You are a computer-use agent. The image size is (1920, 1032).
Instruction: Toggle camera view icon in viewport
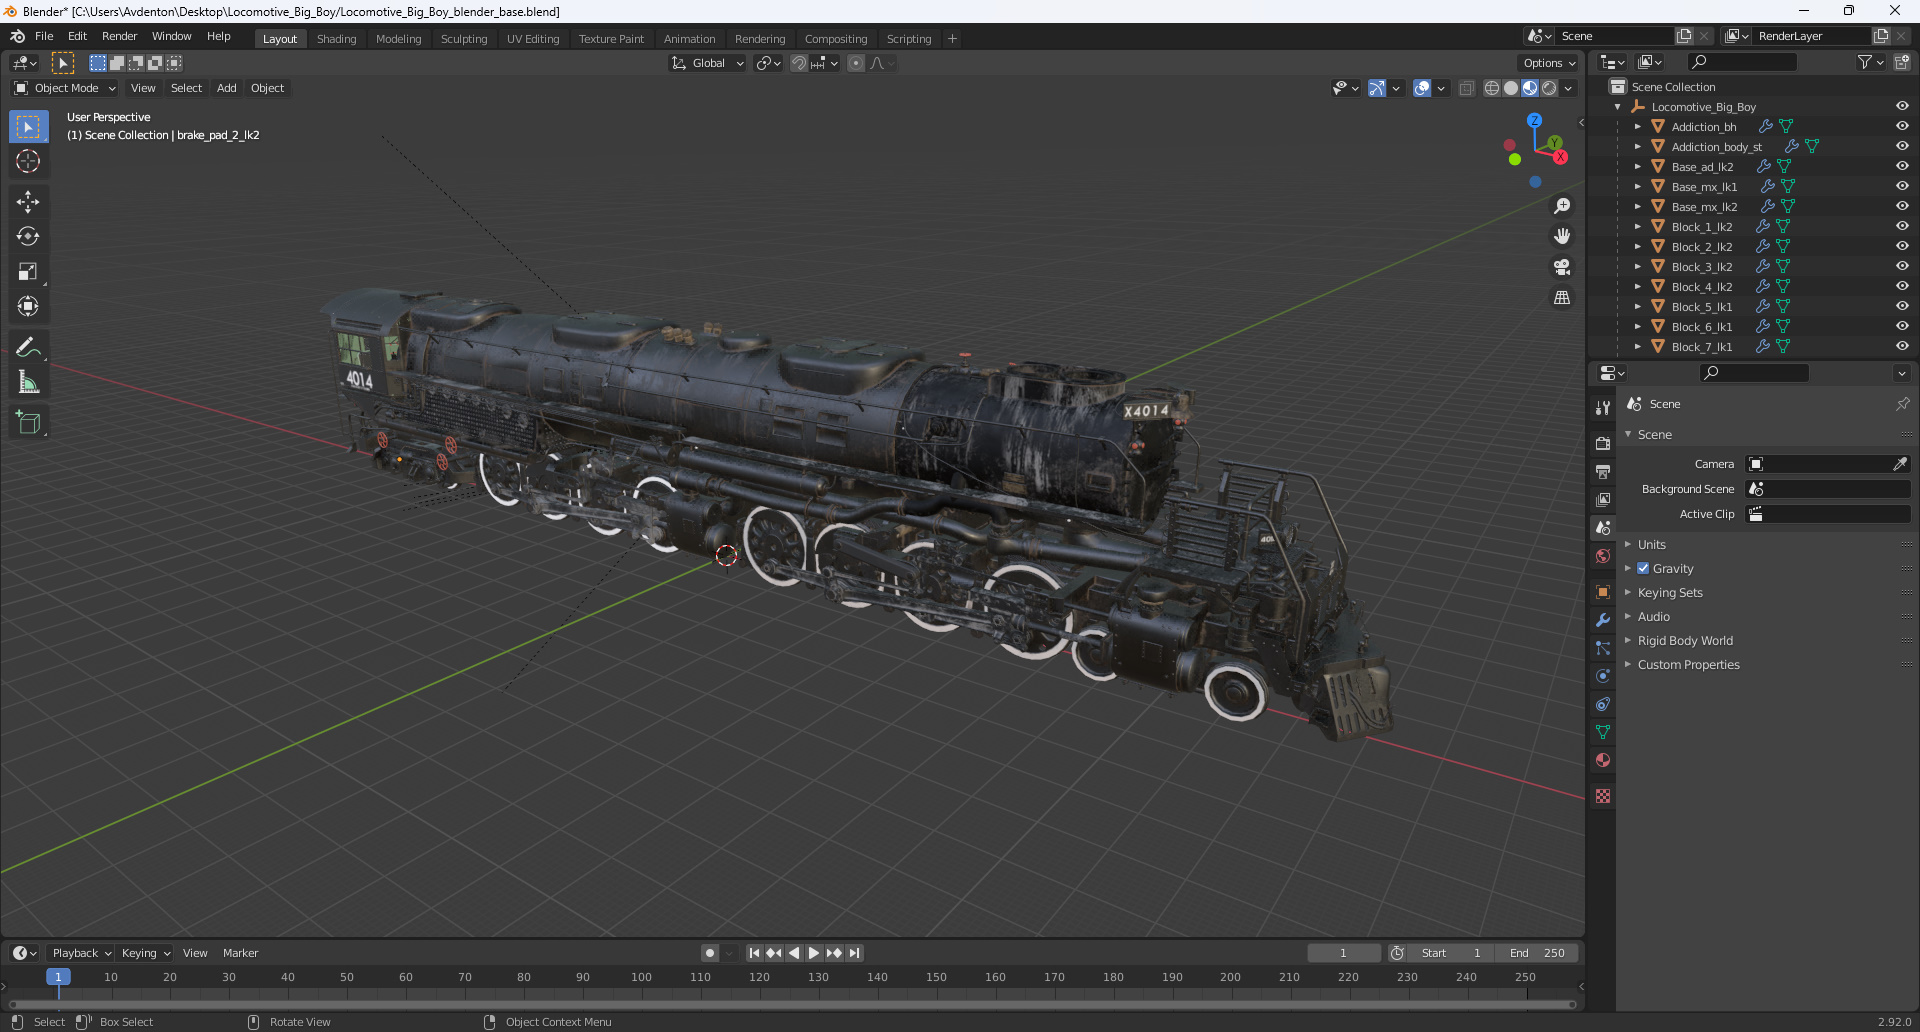click(x=1562, y=267)
